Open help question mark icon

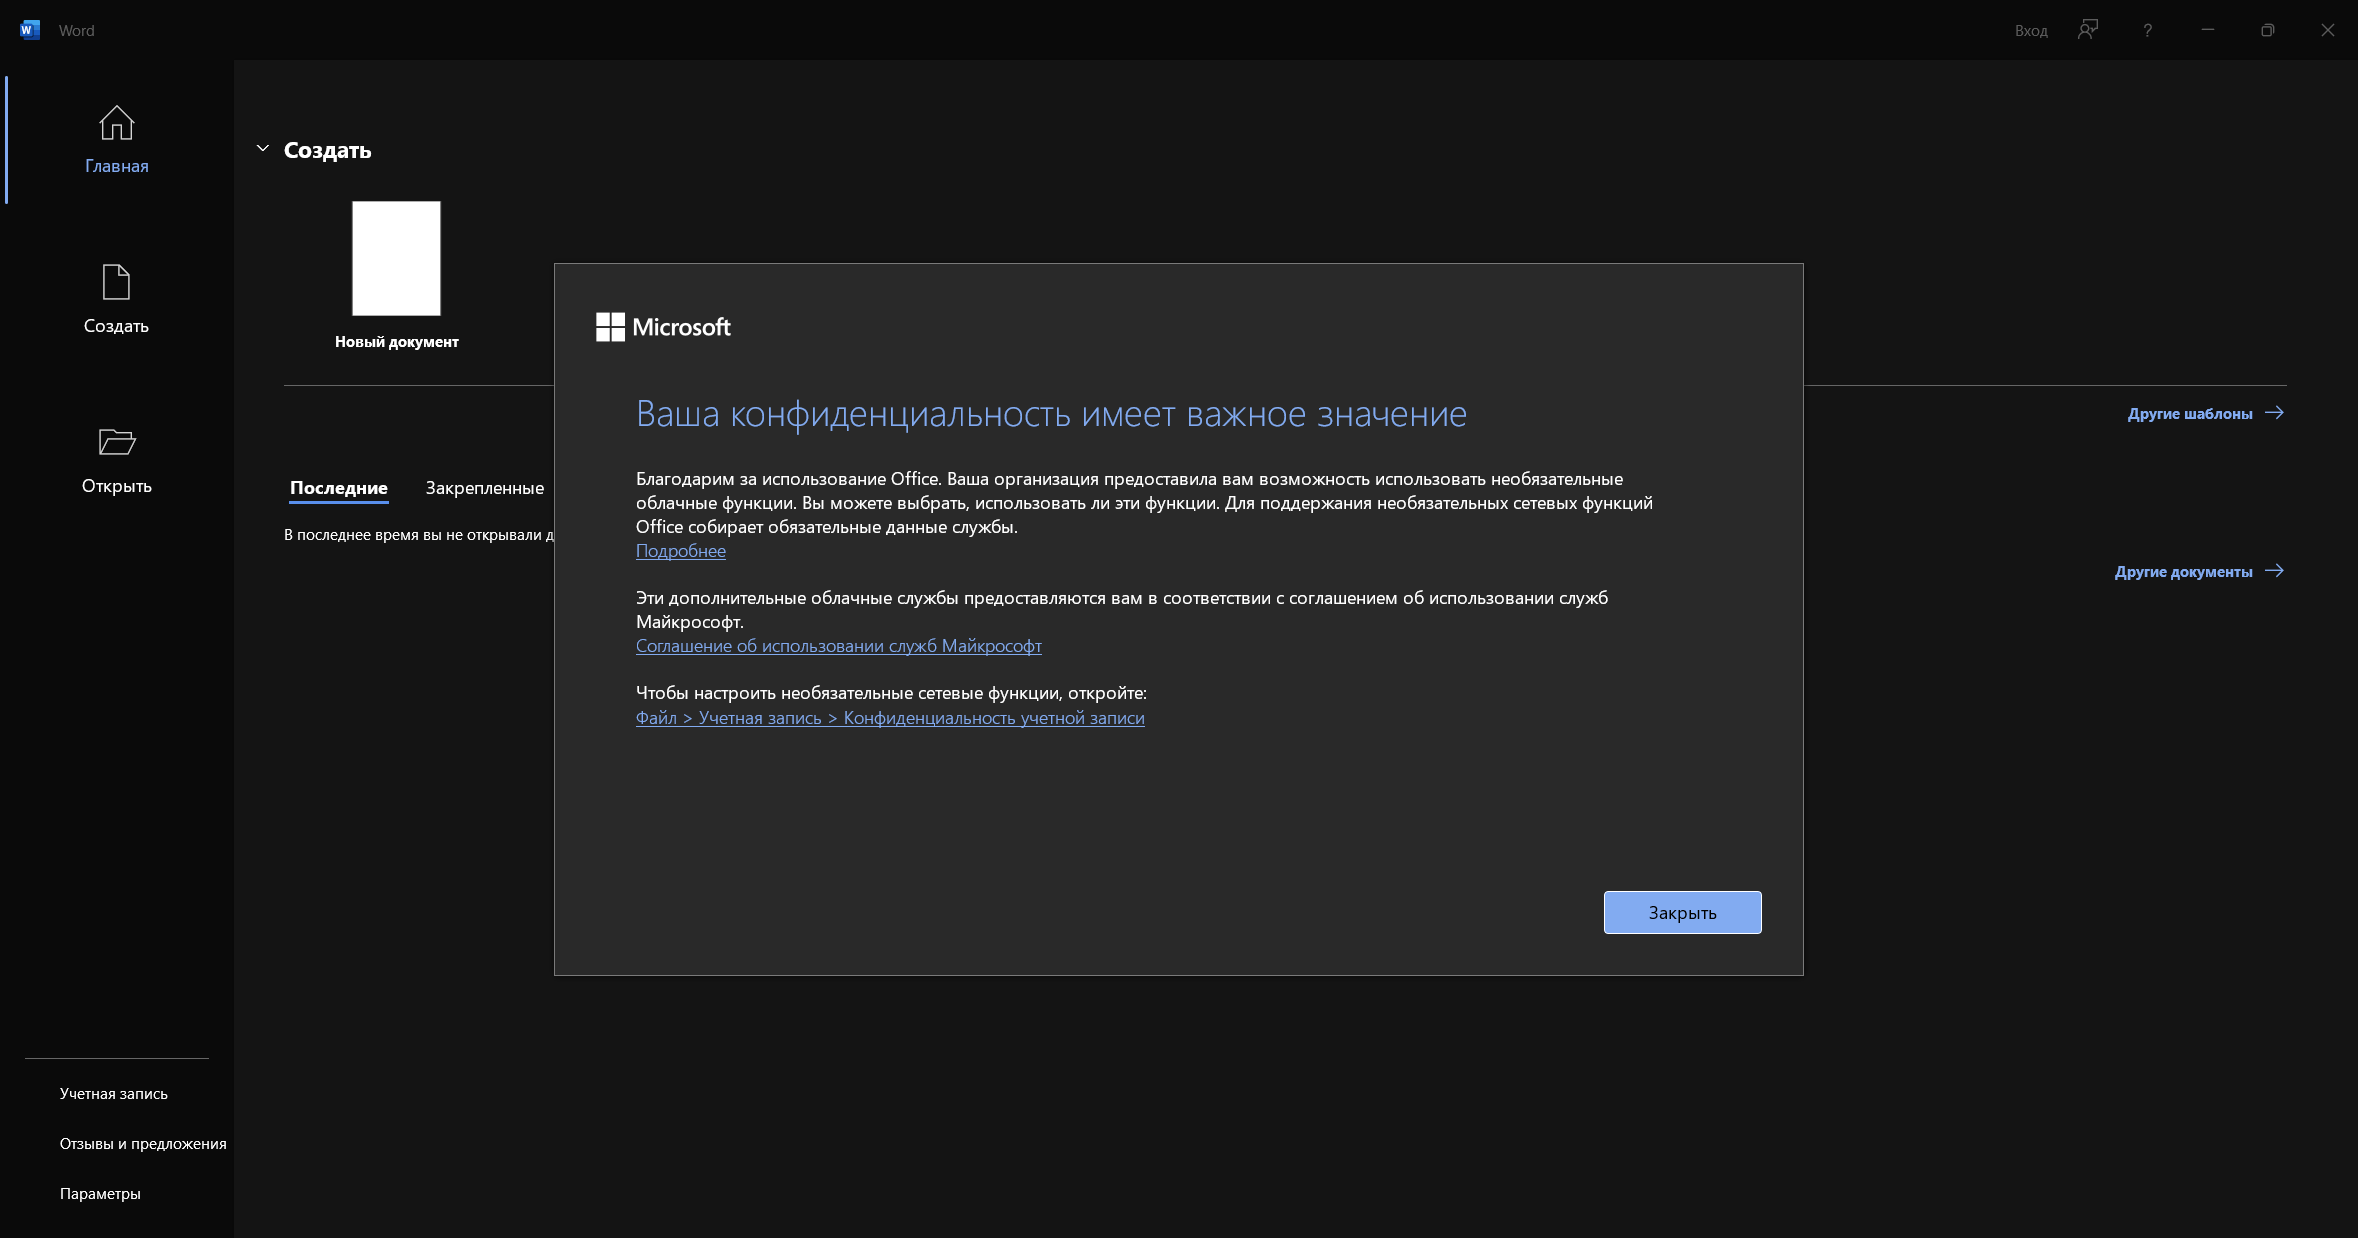tap(2147, 30)
